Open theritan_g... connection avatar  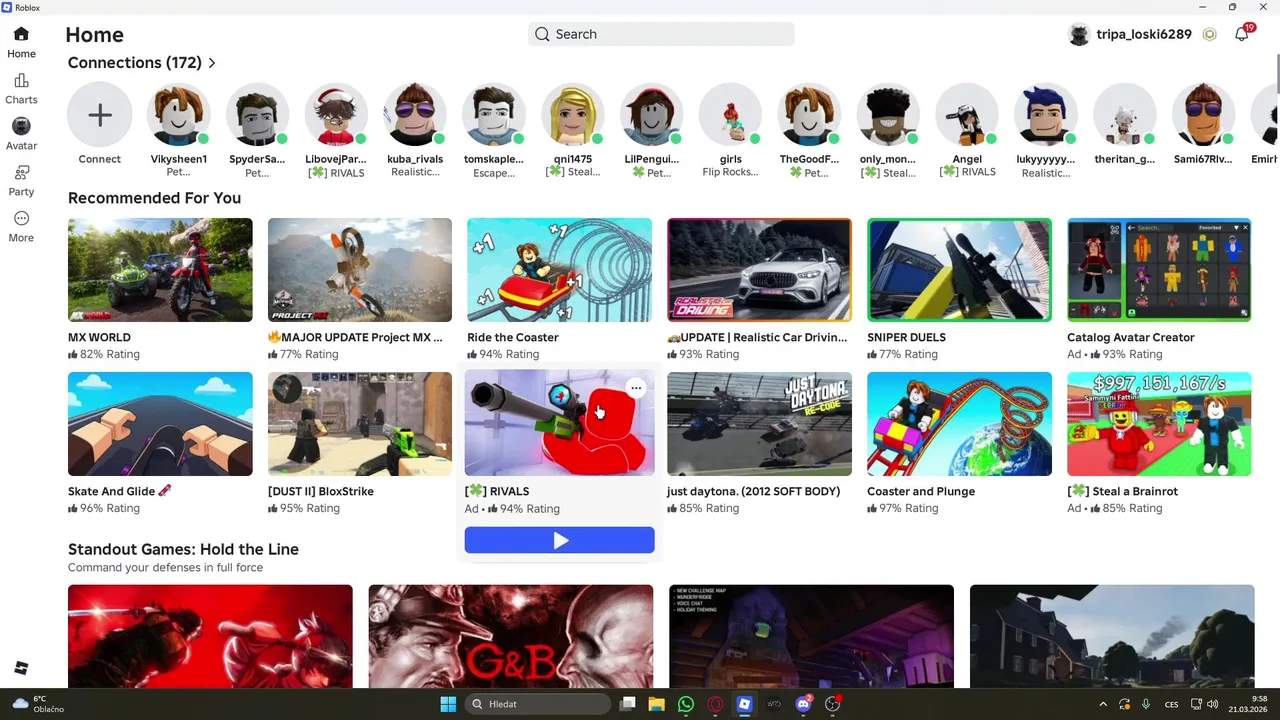click(x=1125, y=115)
